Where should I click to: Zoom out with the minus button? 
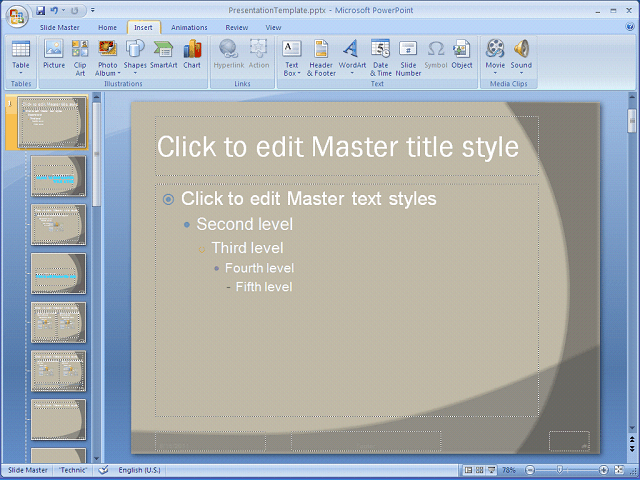[x=530, y=470]
